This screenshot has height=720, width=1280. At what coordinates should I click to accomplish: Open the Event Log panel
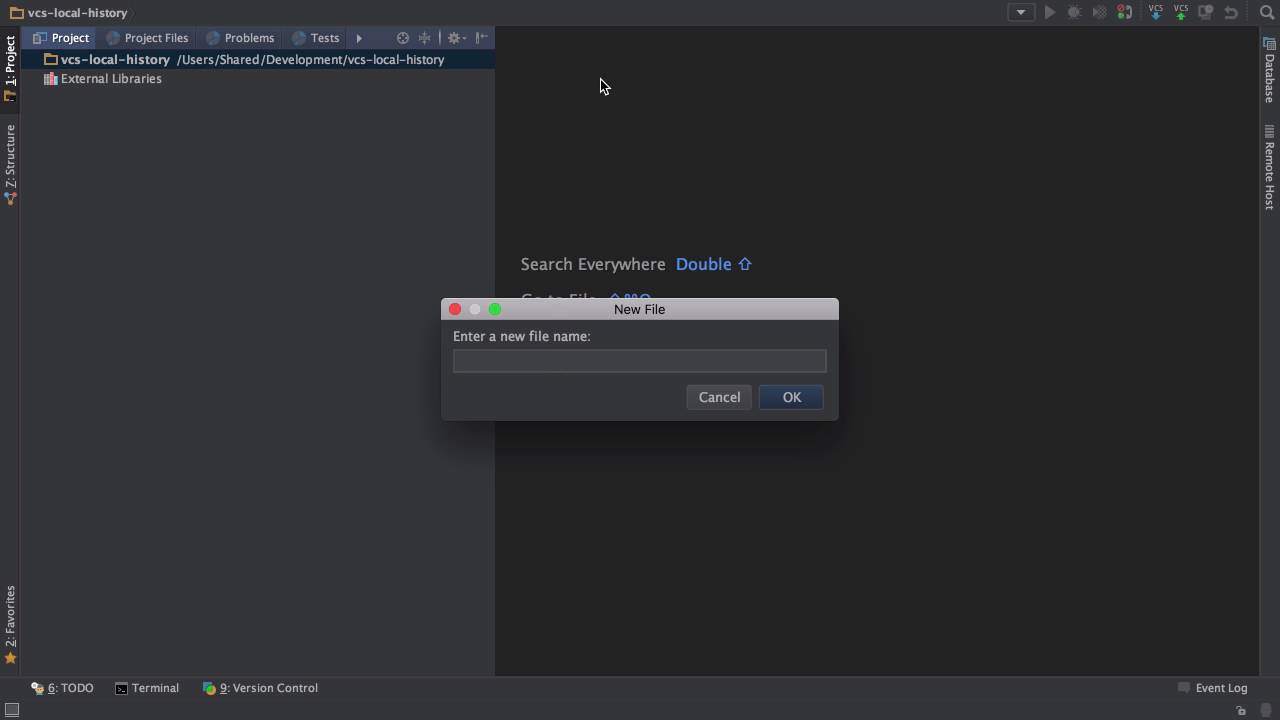(1219, 688)
